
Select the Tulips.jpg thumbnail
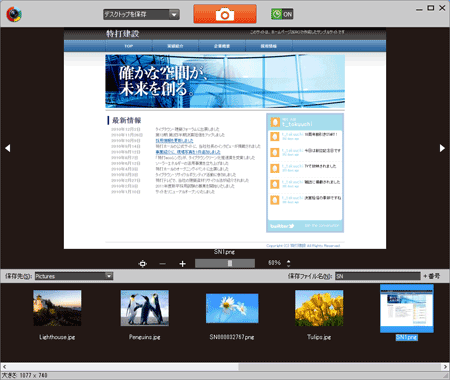(319, 308)
